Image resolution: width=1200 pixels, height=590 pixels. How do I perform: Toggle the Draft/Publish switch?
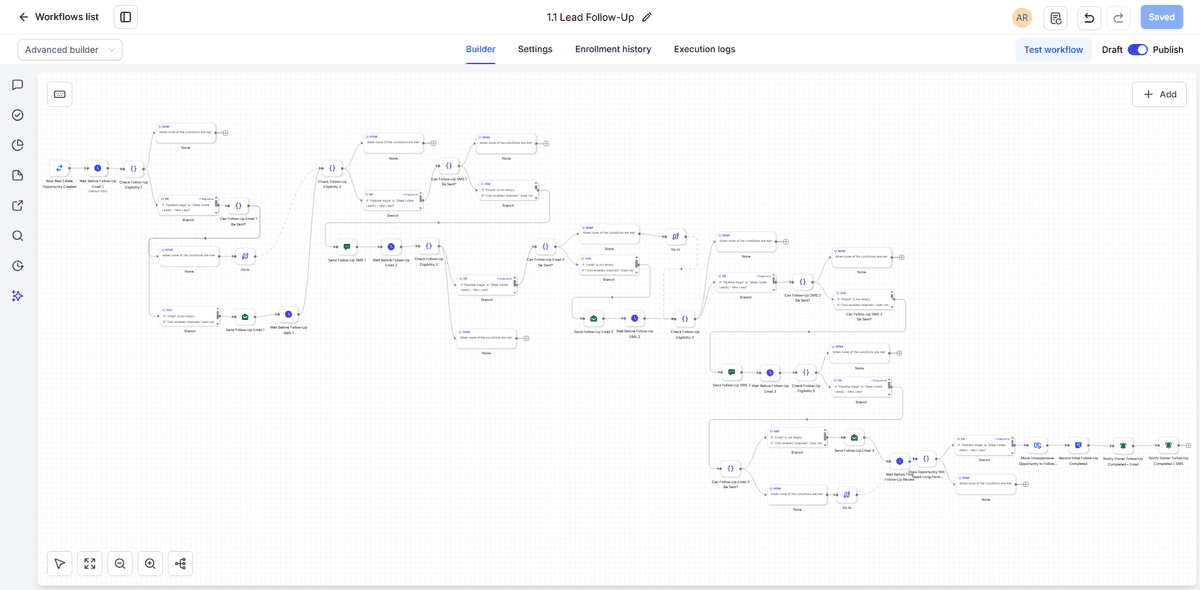(1138, 50)
